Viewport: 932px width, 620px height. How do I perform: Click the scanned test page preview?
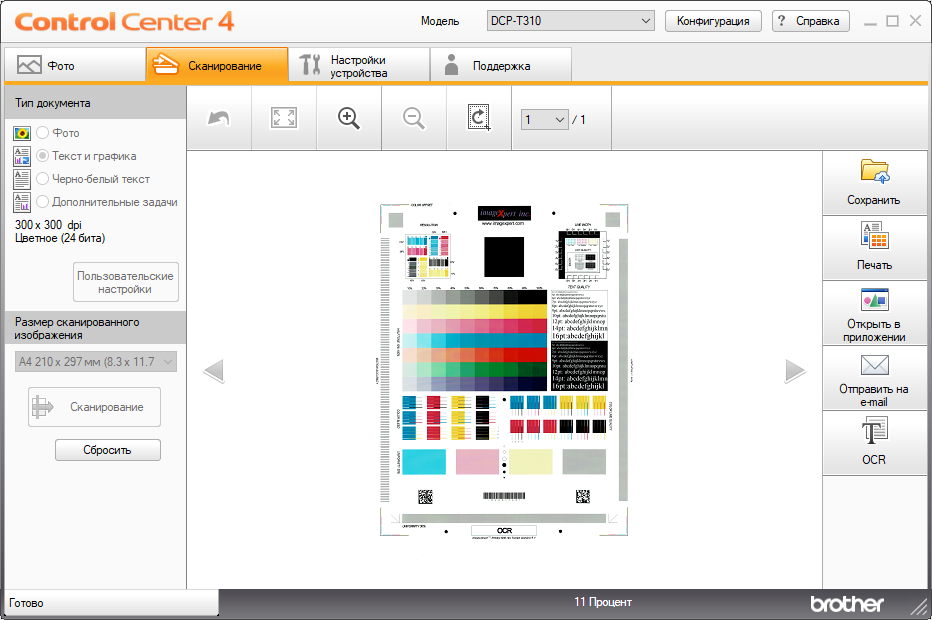[504, 370]
